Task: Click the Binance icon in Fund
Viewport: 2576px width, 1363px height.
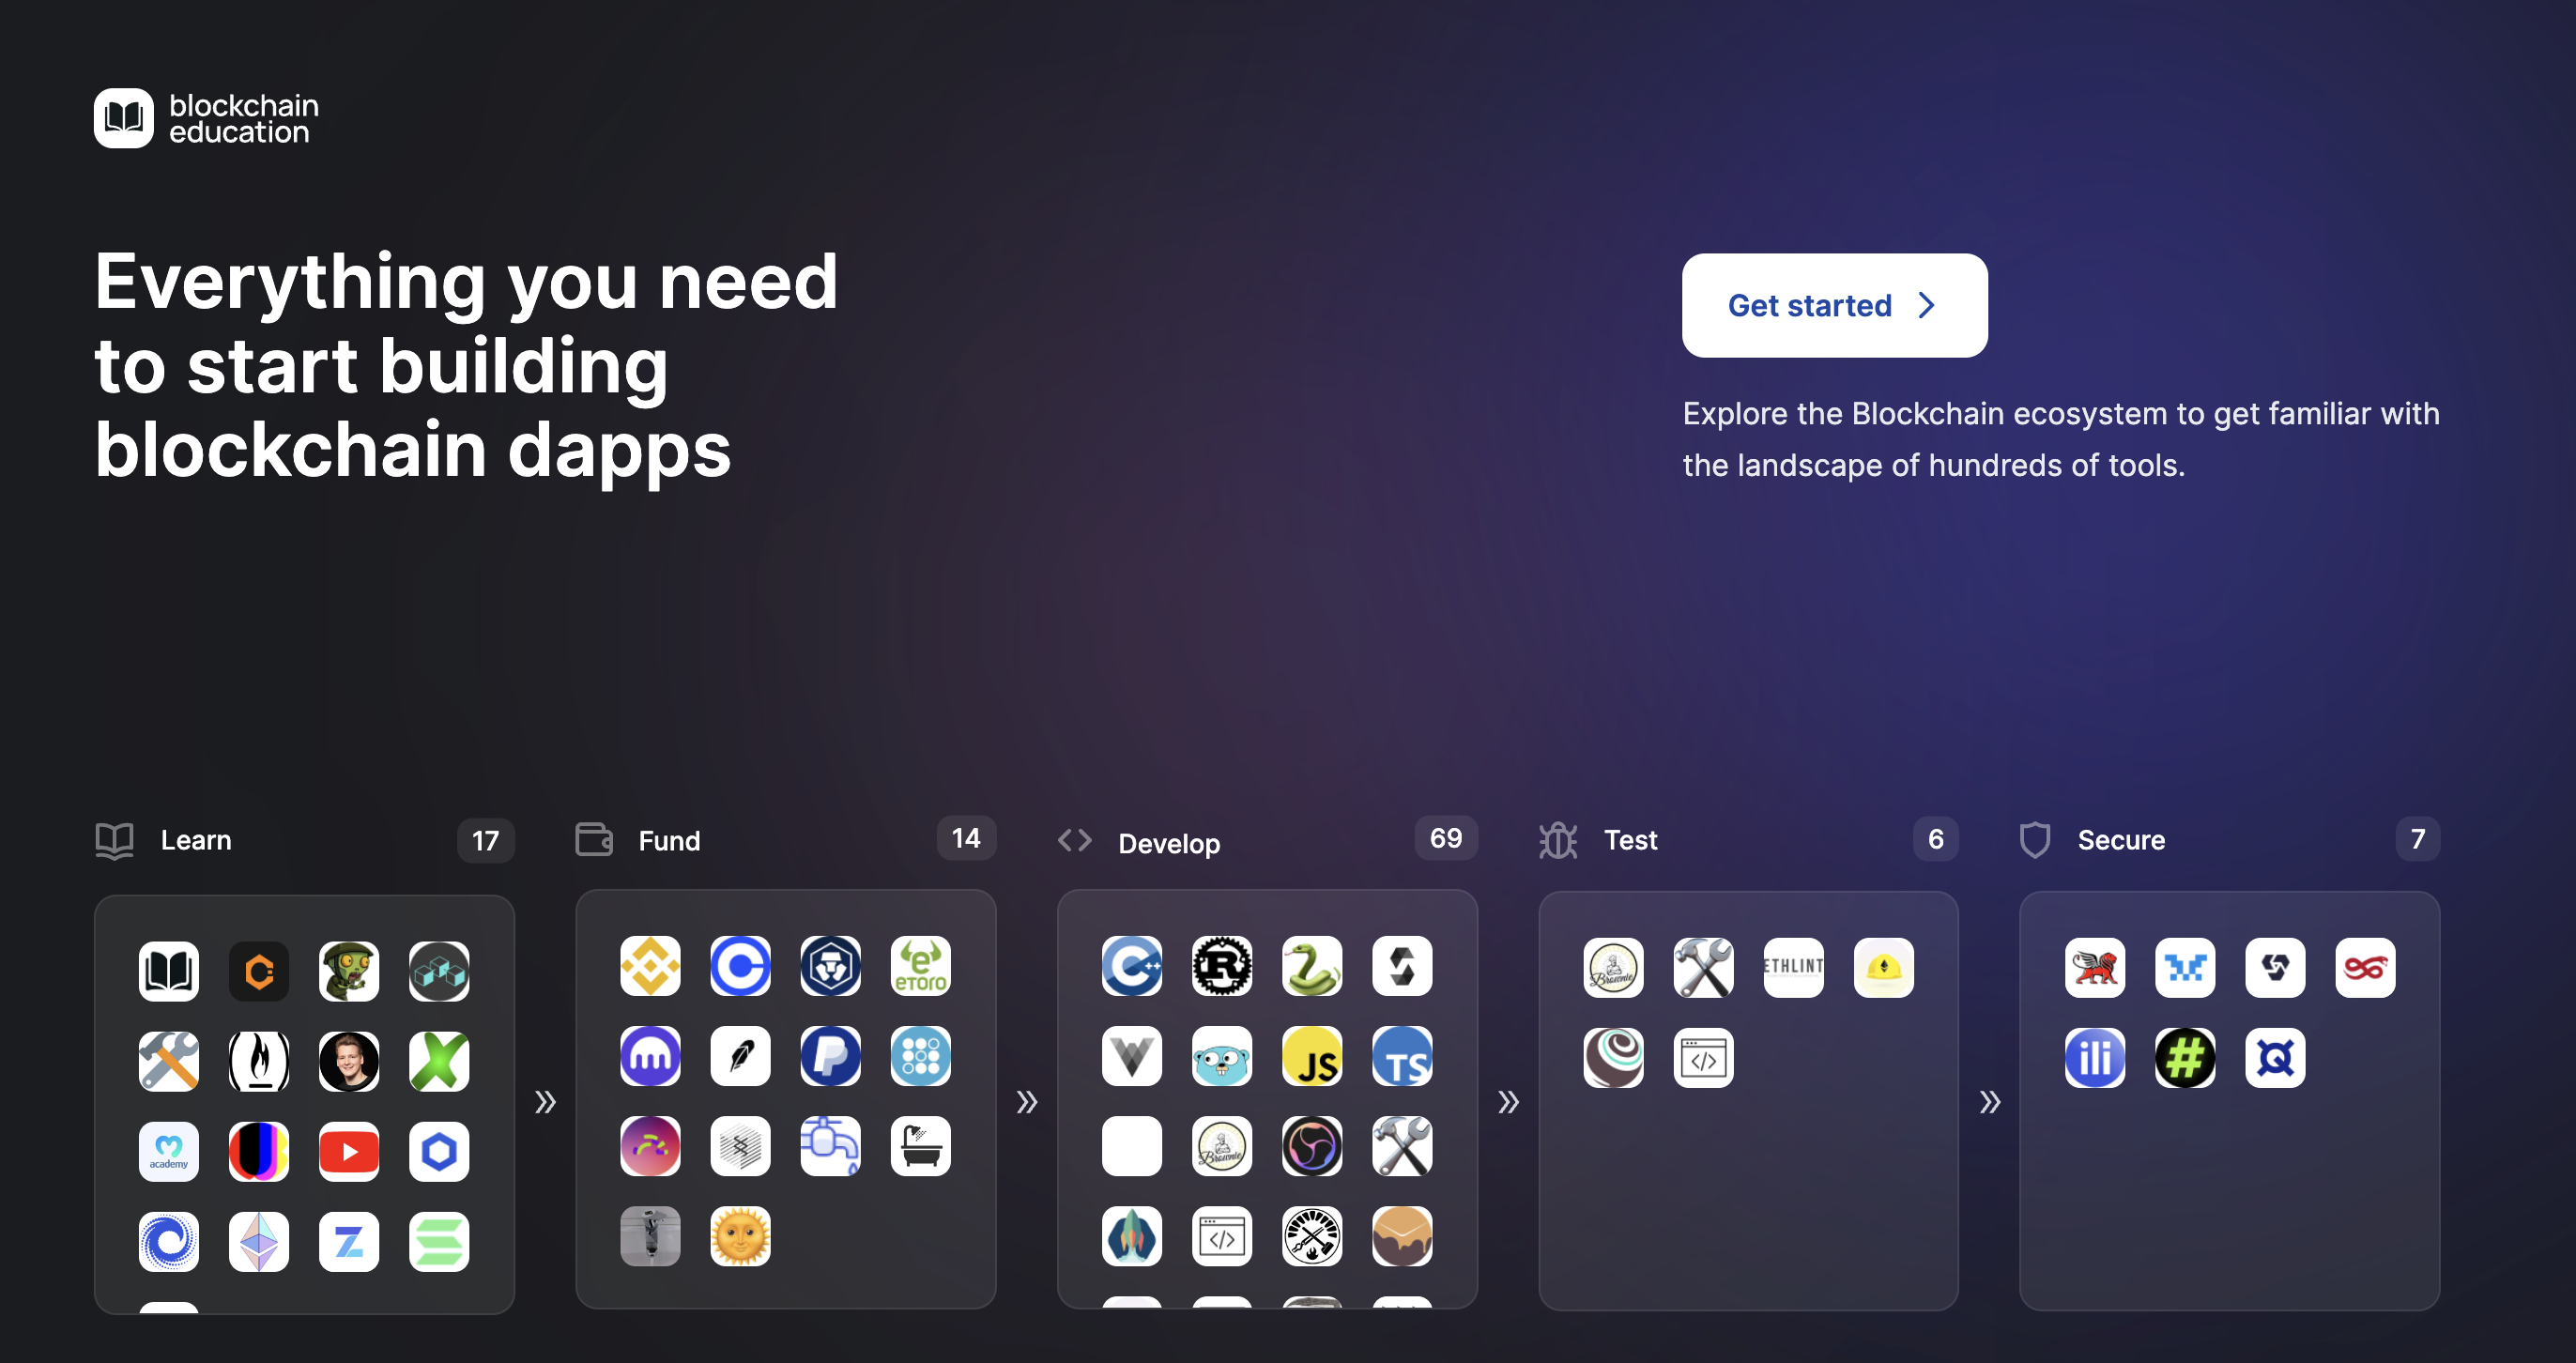Action: coord(650,966)
